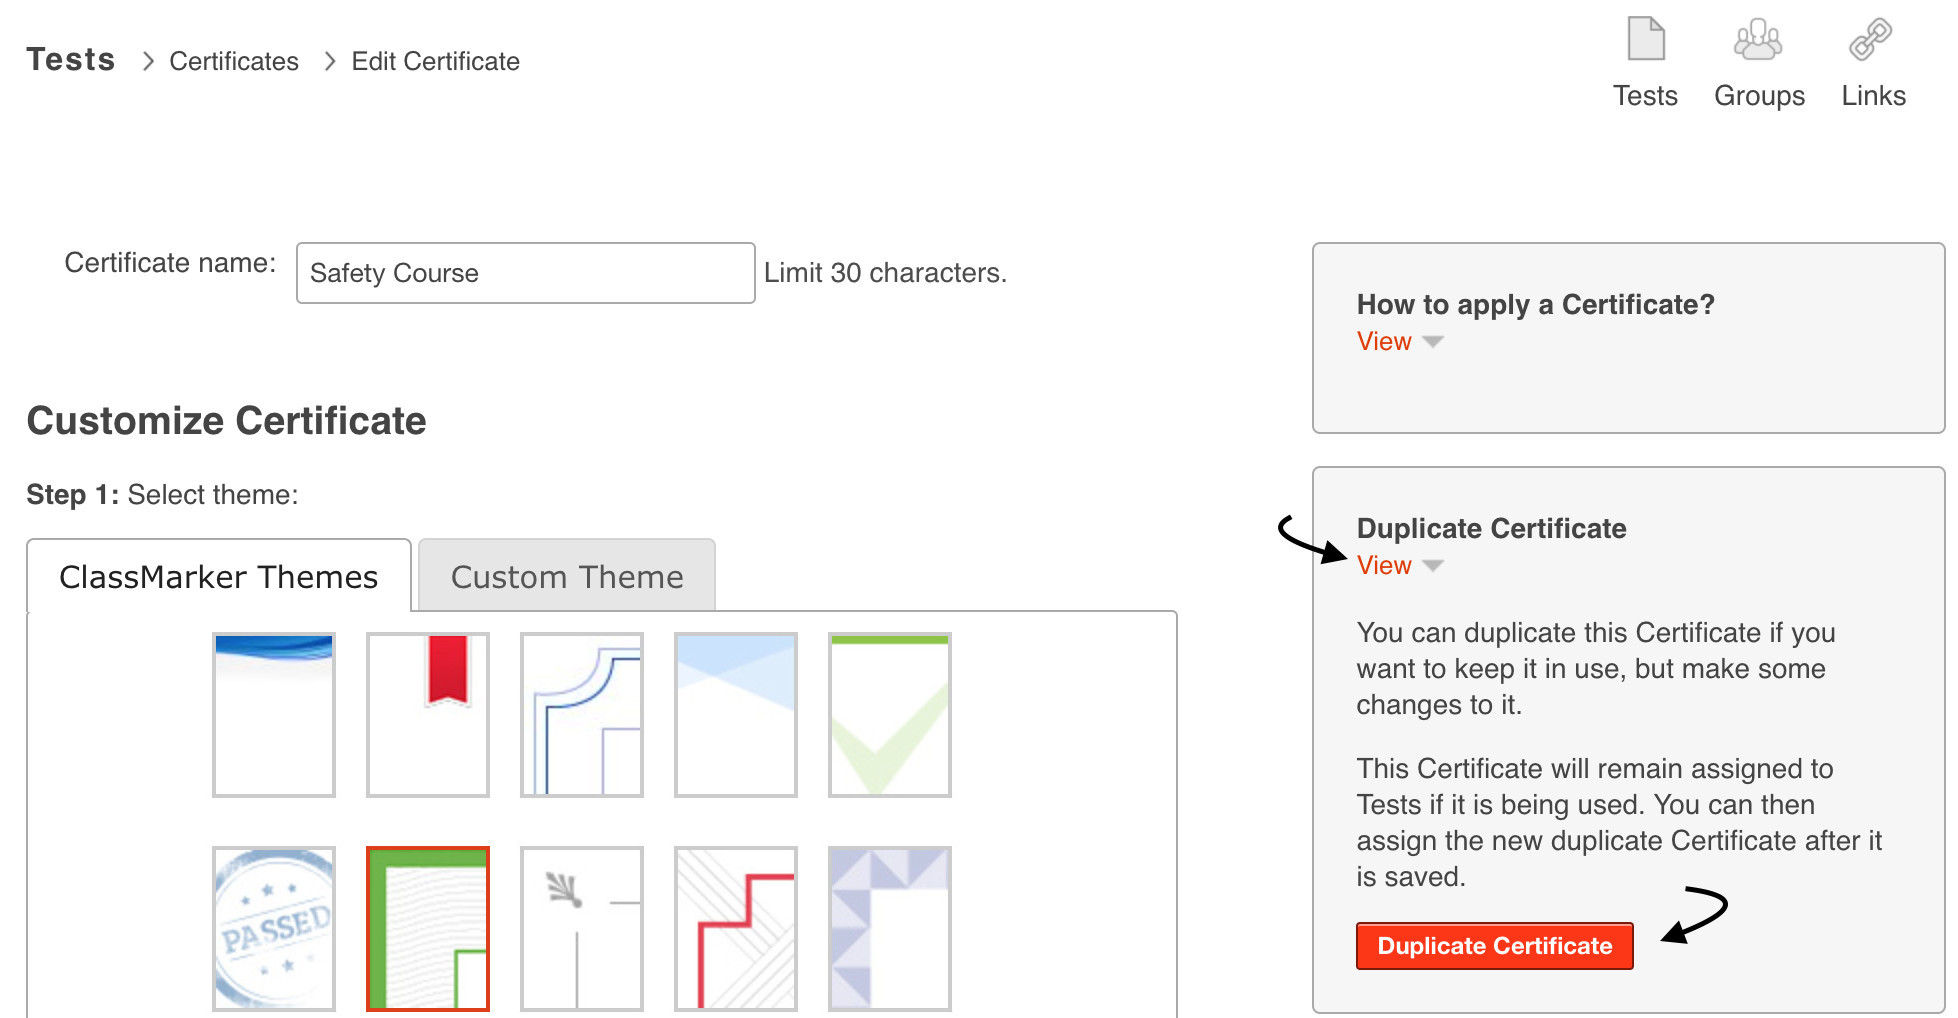
Task: Choose the blue curved border theme
Action: click(x=582, y=714)
